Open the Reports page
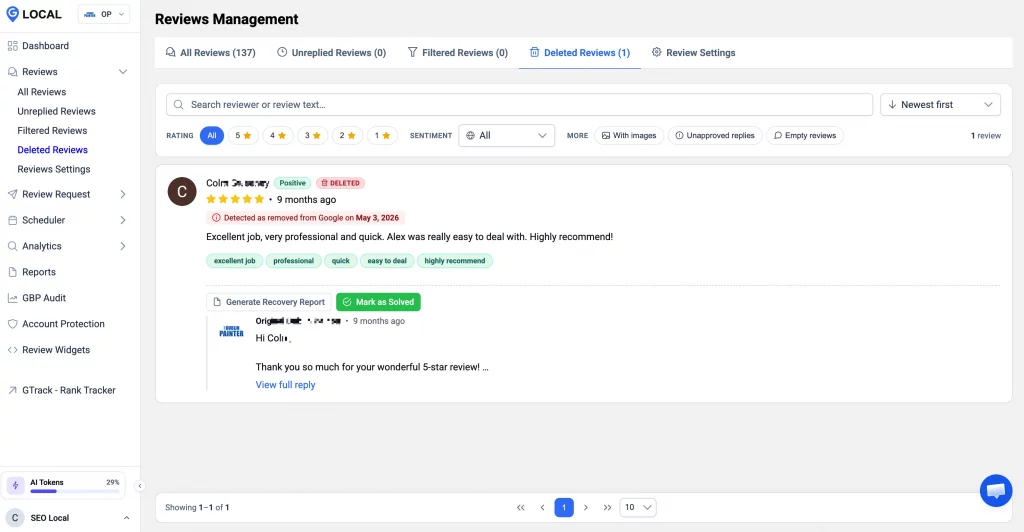Screen dimensions: 1024x532 point(39,272)
